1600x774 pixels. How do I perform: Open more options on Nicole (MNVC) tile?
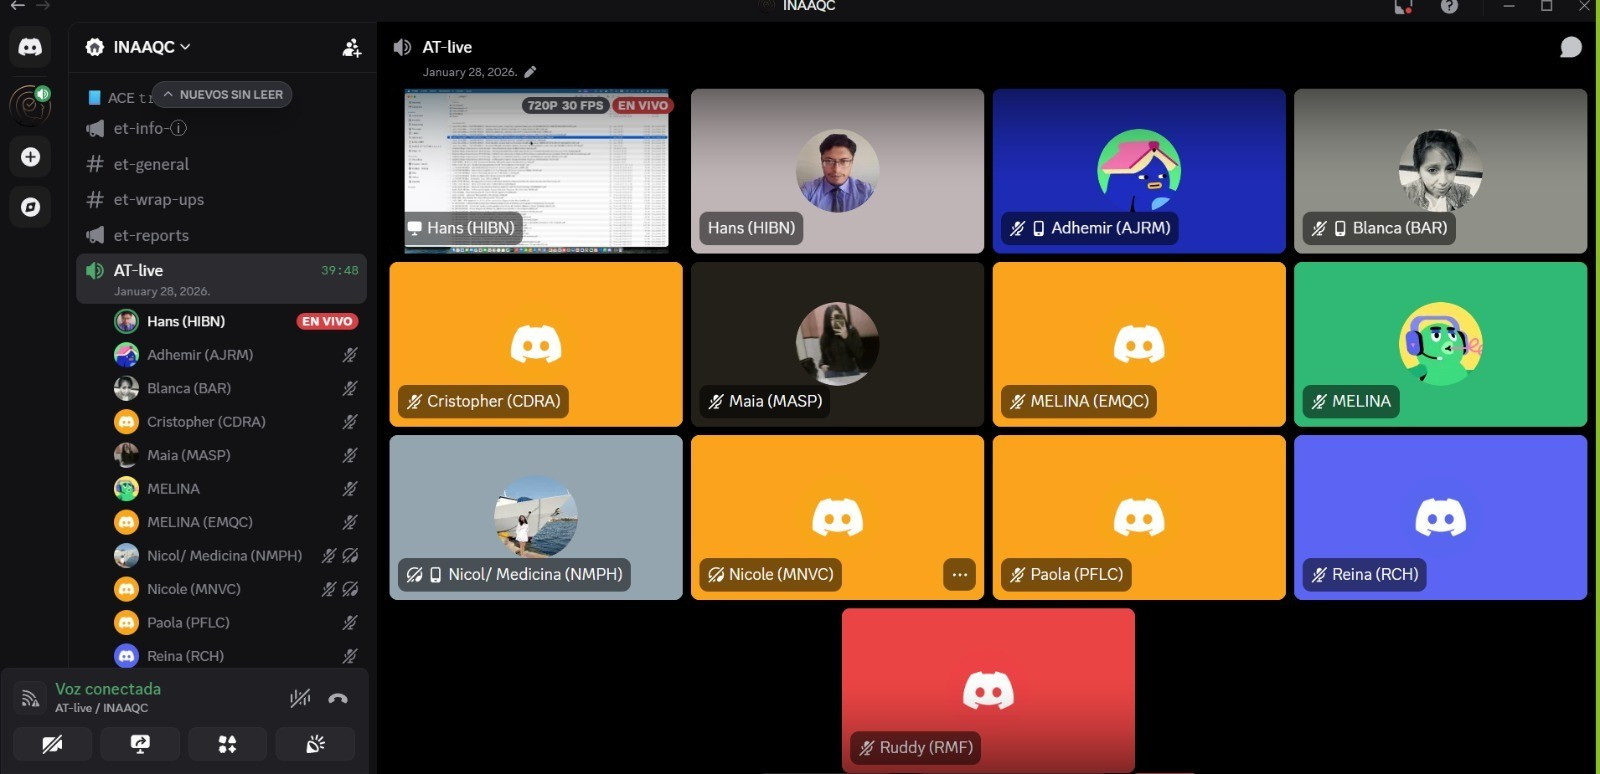[959, 575]
